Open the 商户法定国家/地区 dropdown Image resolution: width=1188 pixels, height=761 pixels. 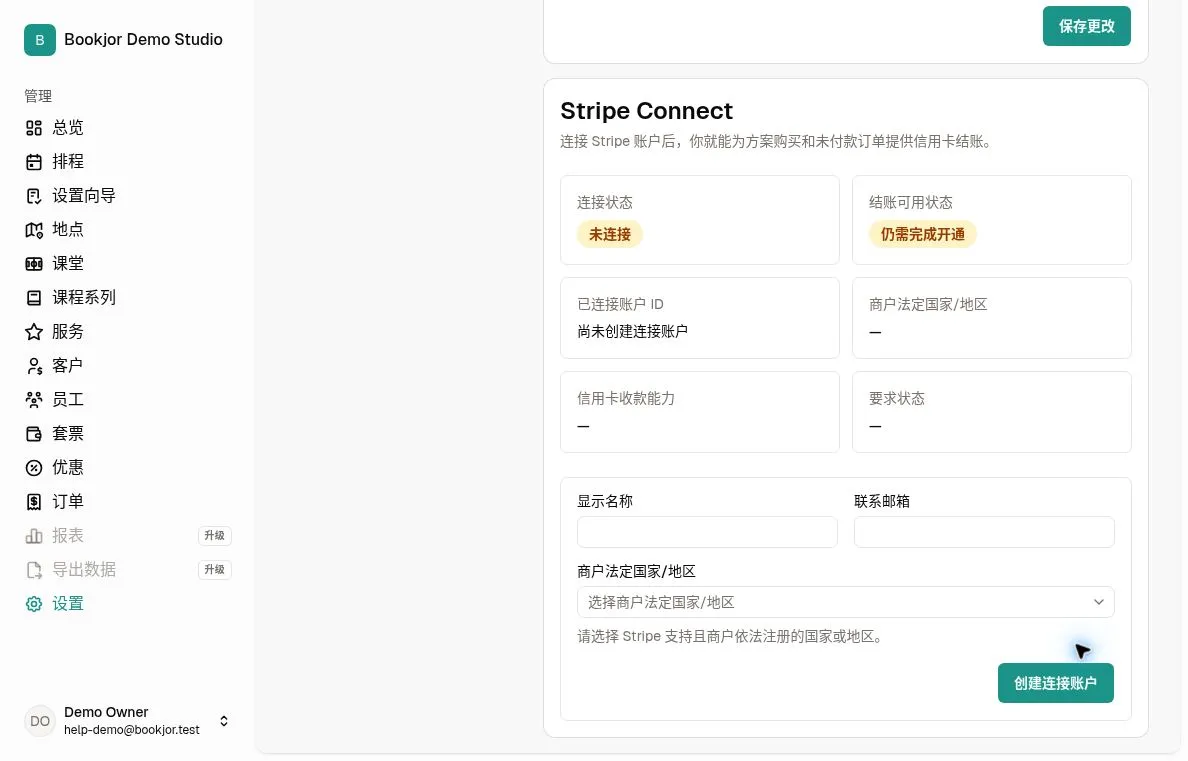[x=846, y=602]
